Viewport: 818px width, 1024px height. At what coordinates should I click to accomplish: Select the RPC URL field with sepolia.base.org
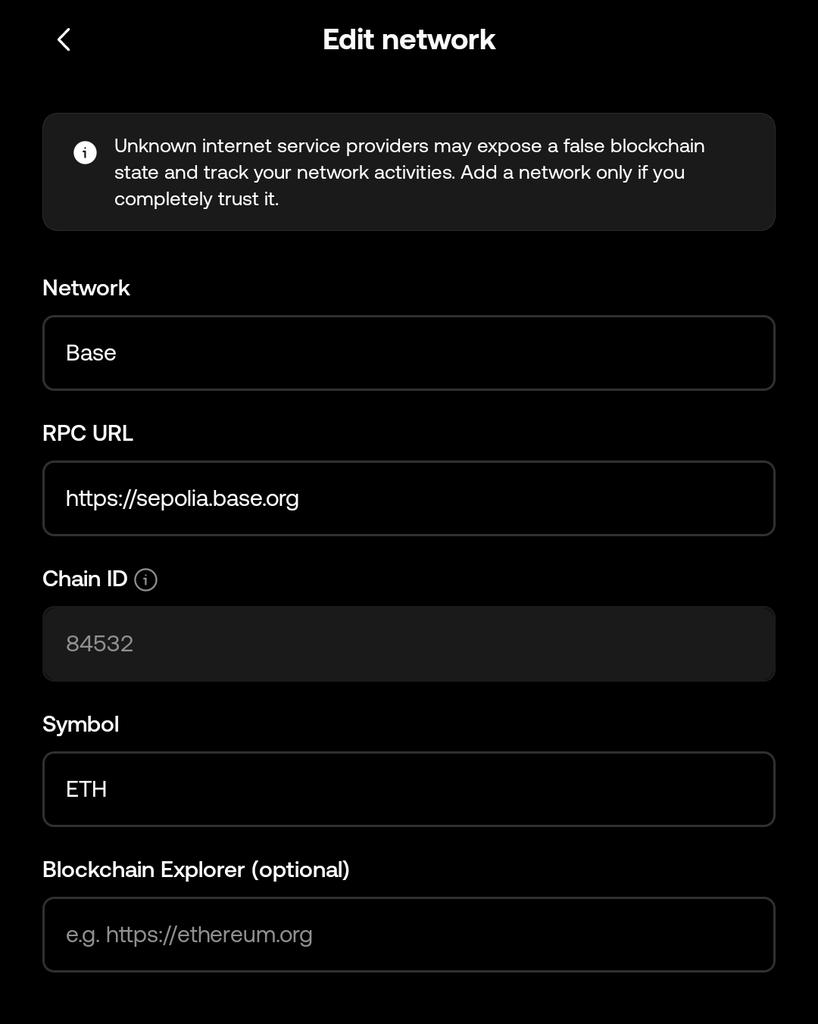click(408, 498)
